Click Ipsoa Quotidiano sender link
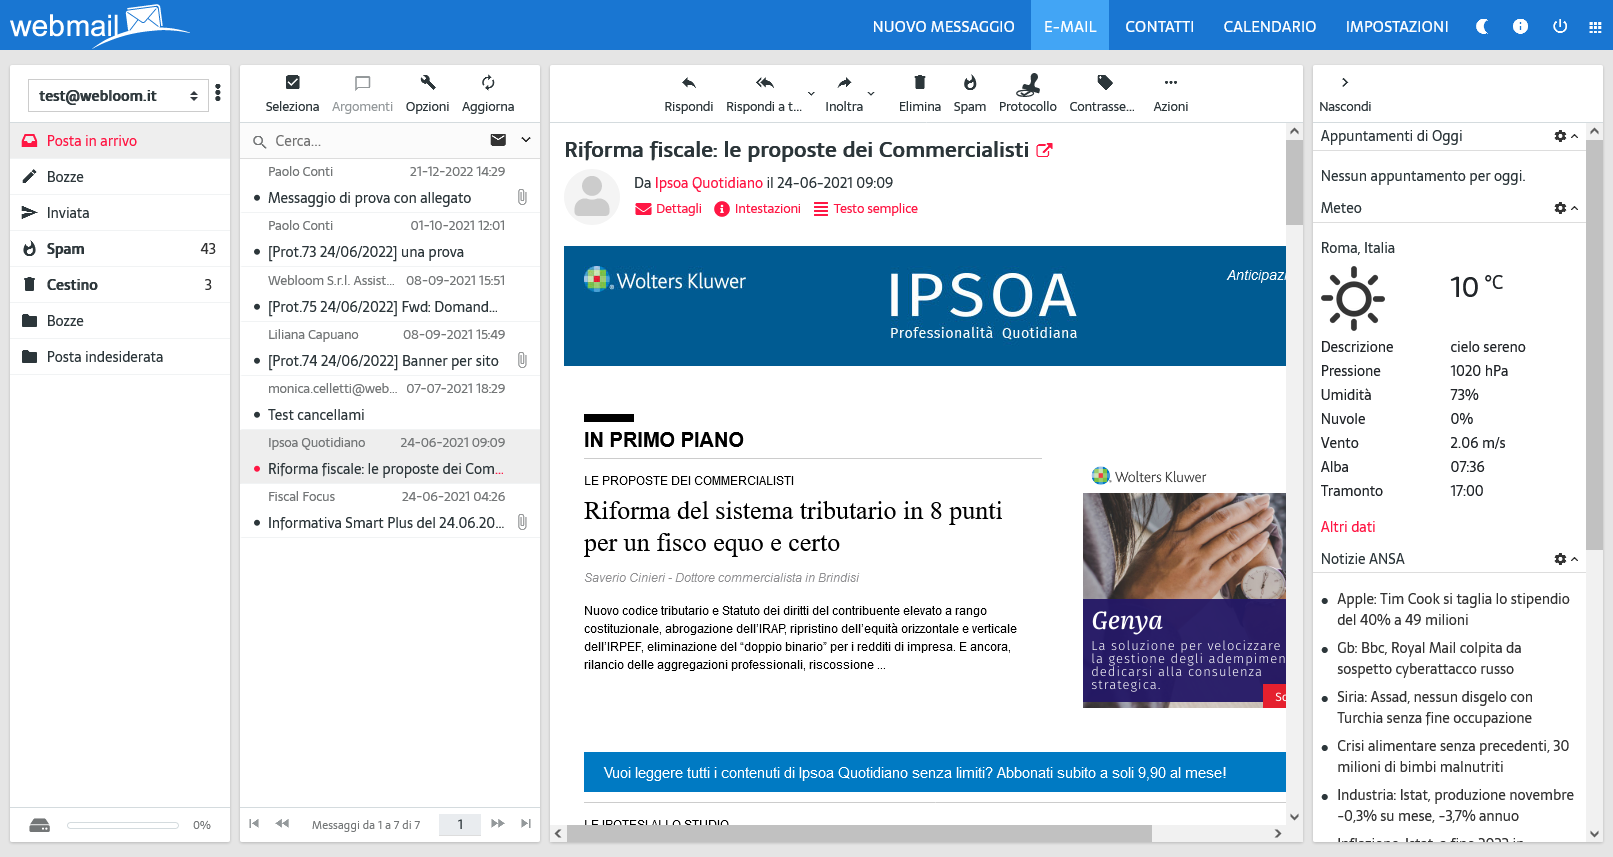 coord(708,183)
